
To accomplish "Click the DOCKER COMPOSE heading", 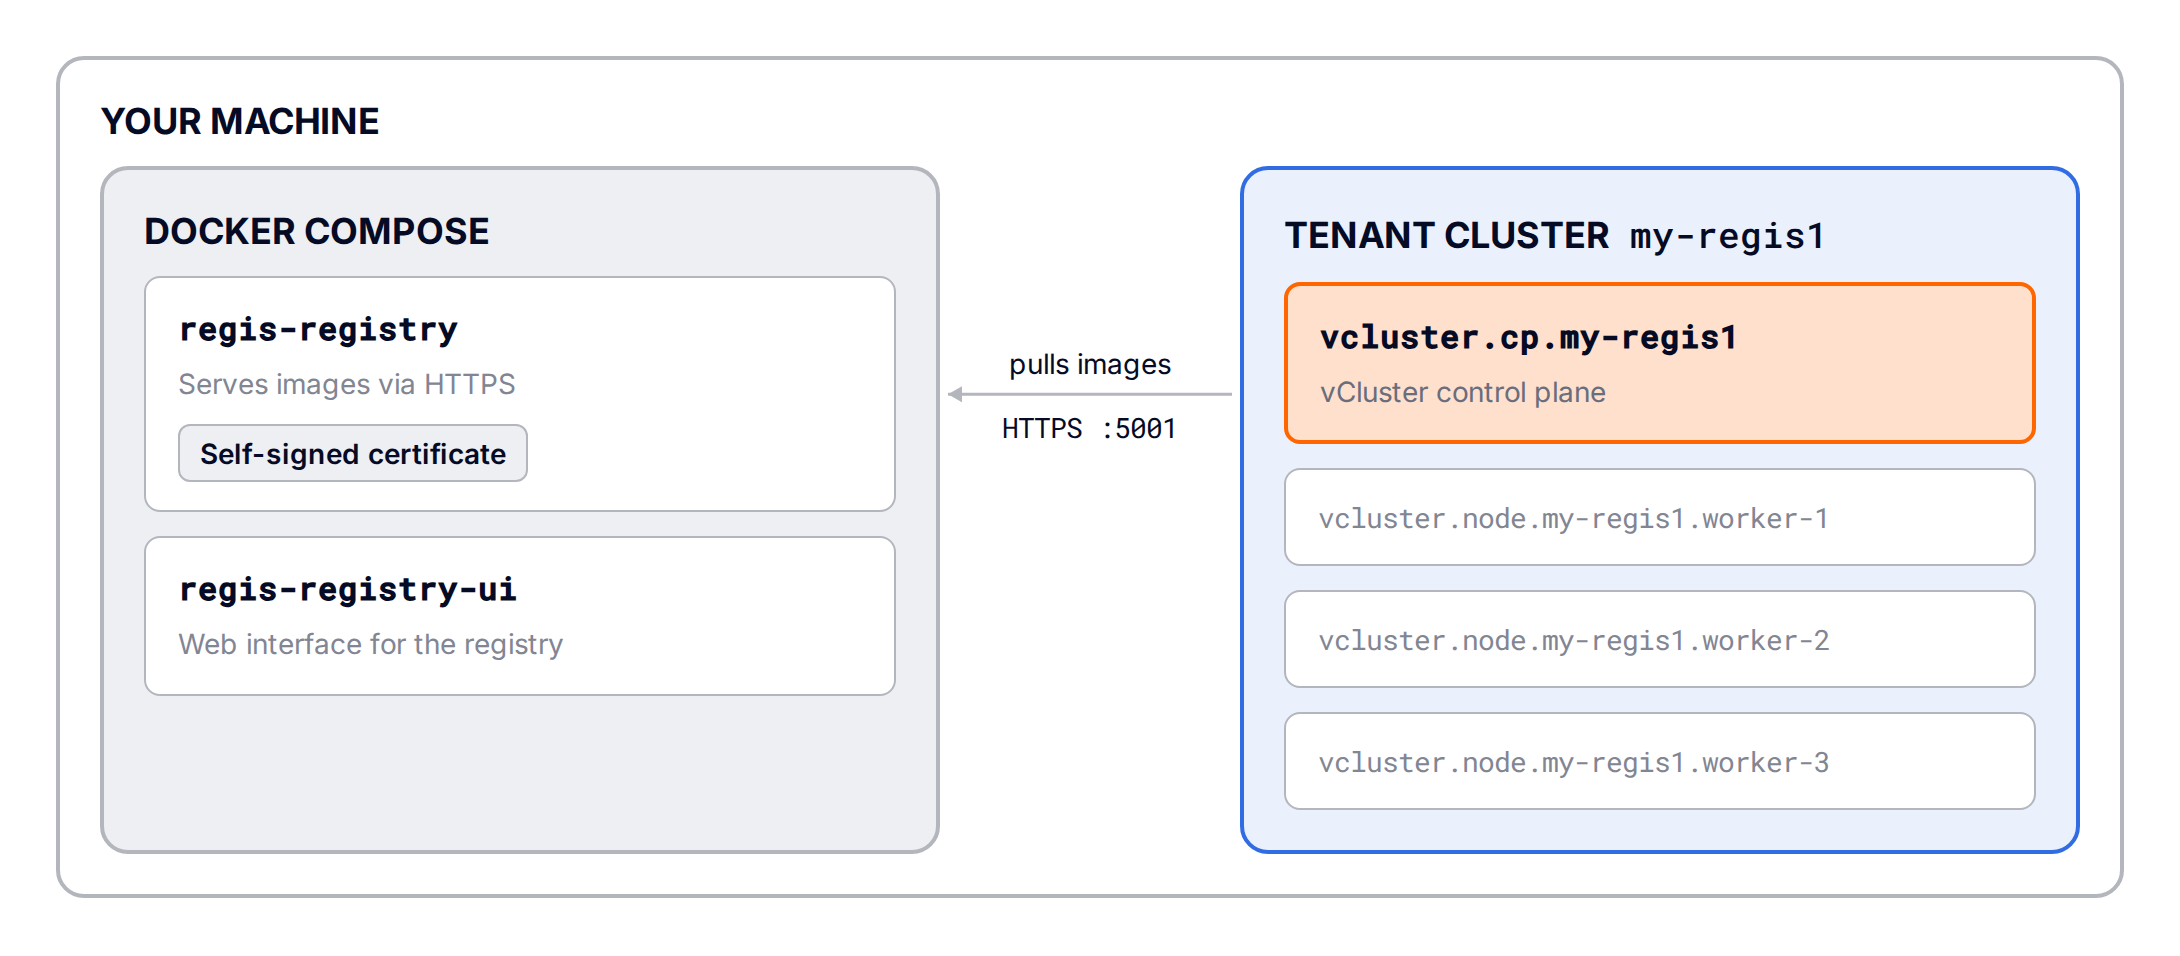I will pyautogui.click(x=316, y=231).
